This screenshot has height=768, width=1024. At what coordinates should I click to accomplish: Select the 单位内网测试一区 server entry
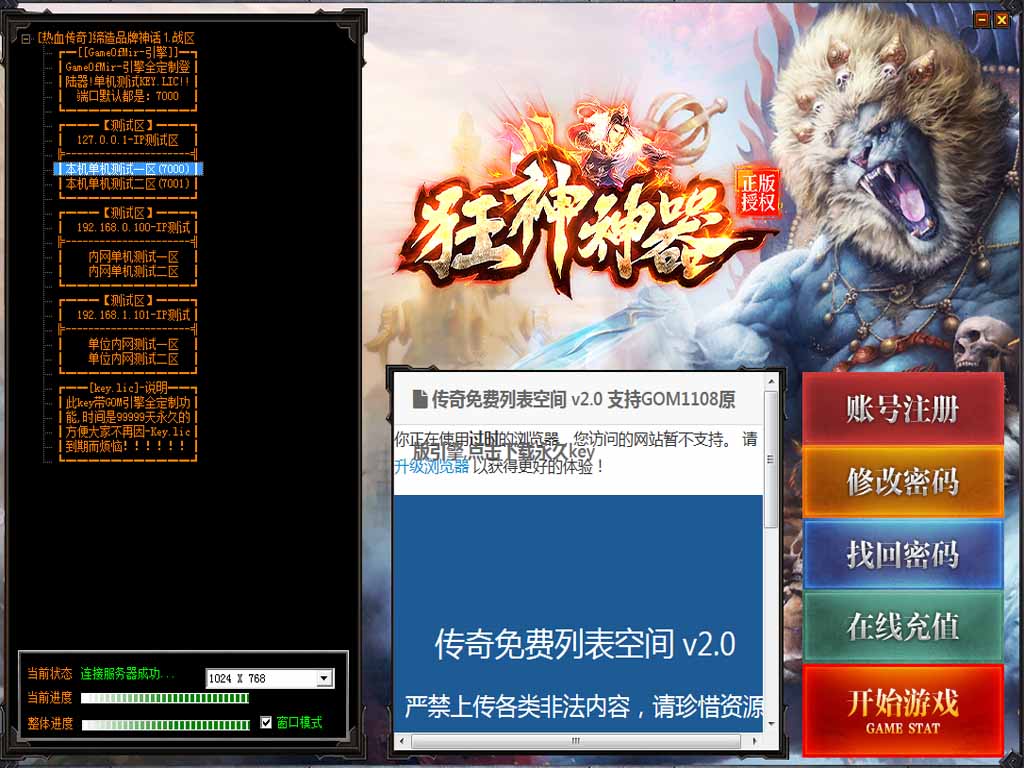(x=133, y=344)
